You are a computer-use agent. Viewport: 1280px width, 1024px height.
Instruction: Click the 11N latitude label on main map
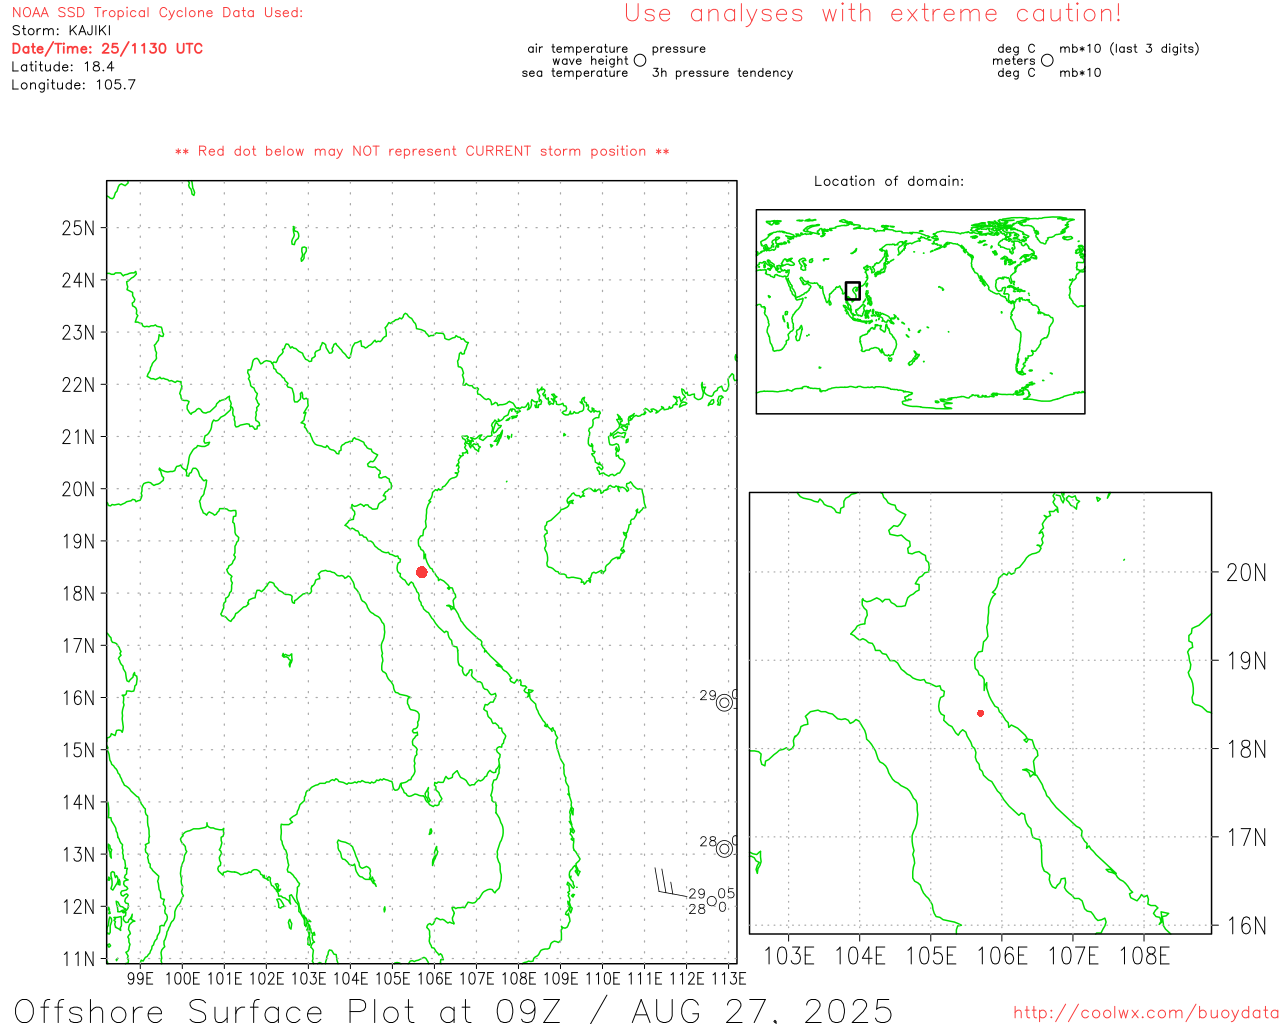[78, 959]
